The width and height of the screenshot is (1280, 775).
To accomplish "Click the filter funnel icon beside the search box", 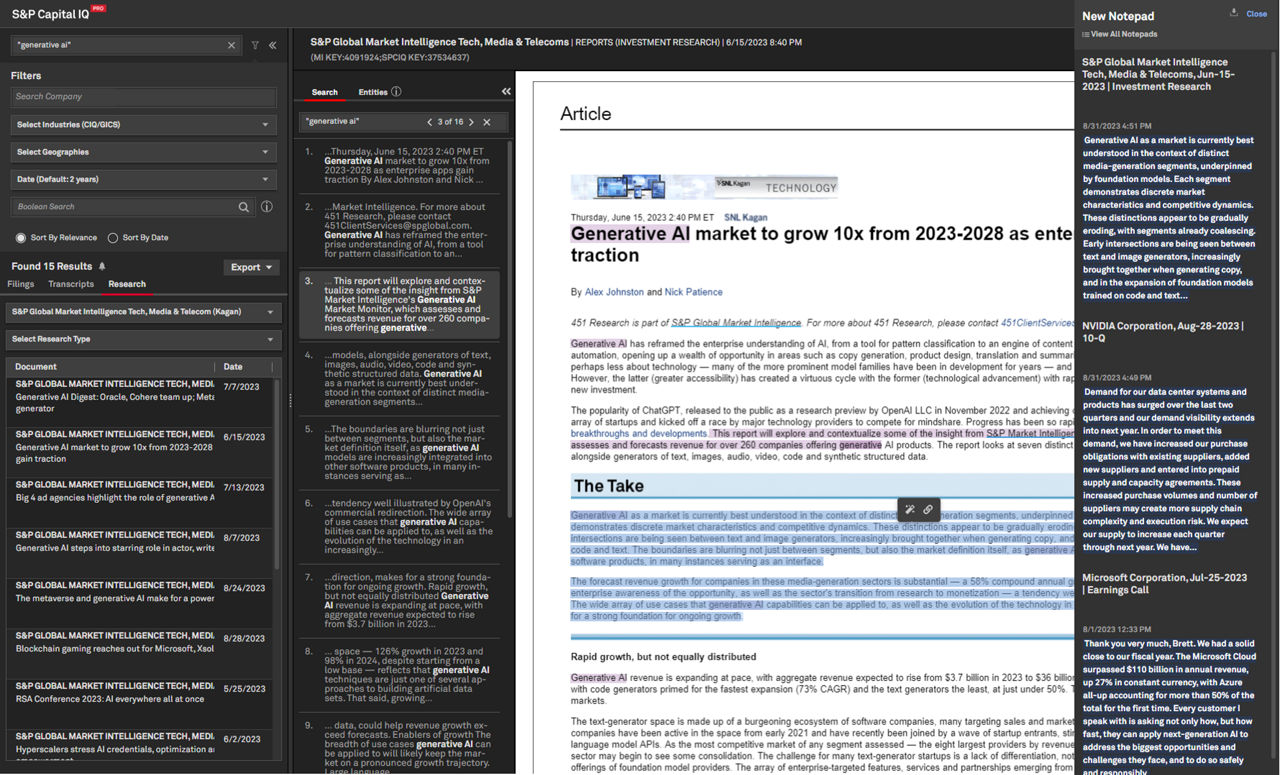I will [x=255, y=46].
